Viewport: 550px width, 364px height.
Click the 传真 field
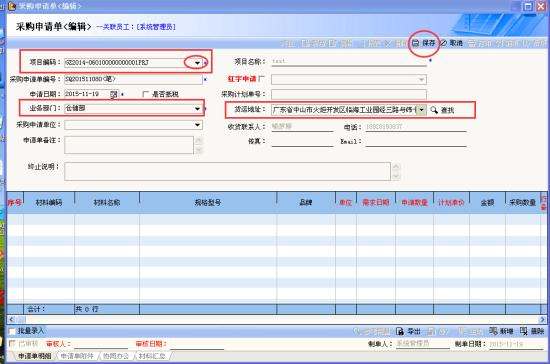[x=302, y=142]
